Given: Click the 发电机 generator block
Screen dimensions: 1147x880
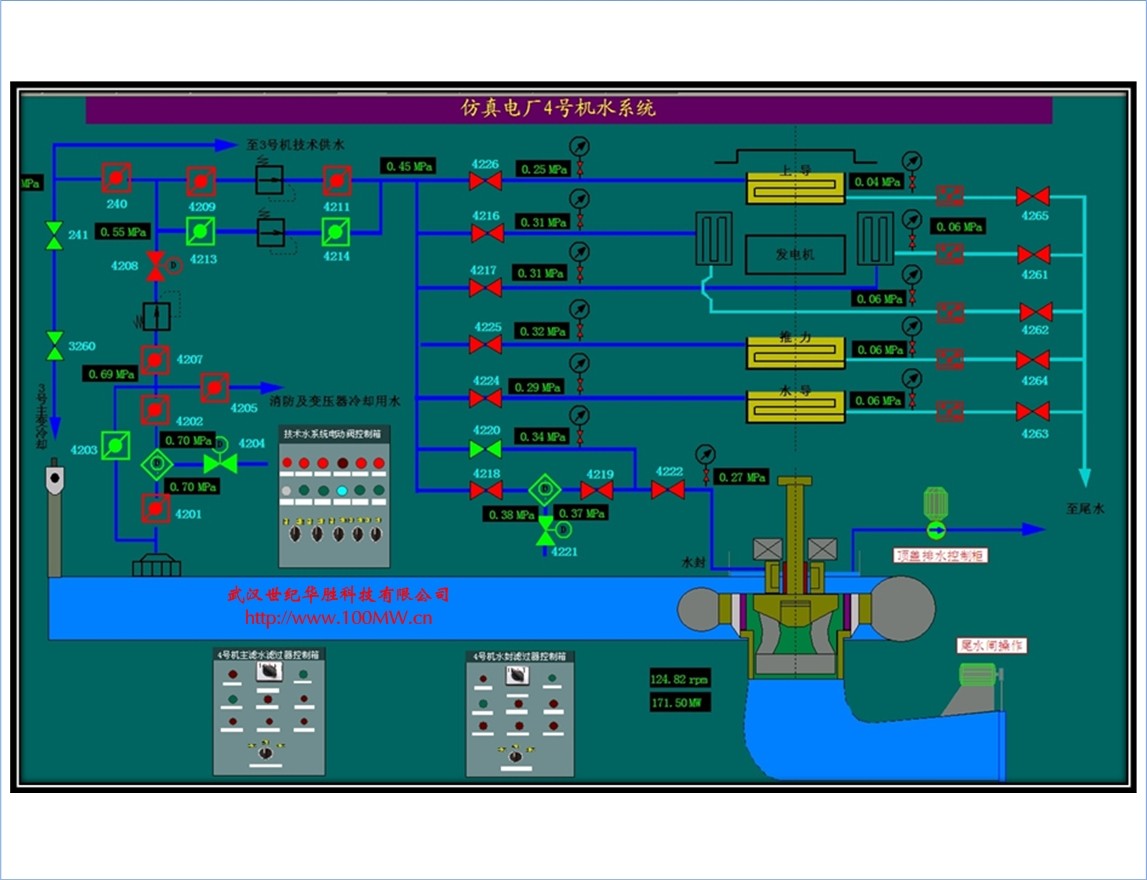Looking at the screenshot, I should (796, 254).
